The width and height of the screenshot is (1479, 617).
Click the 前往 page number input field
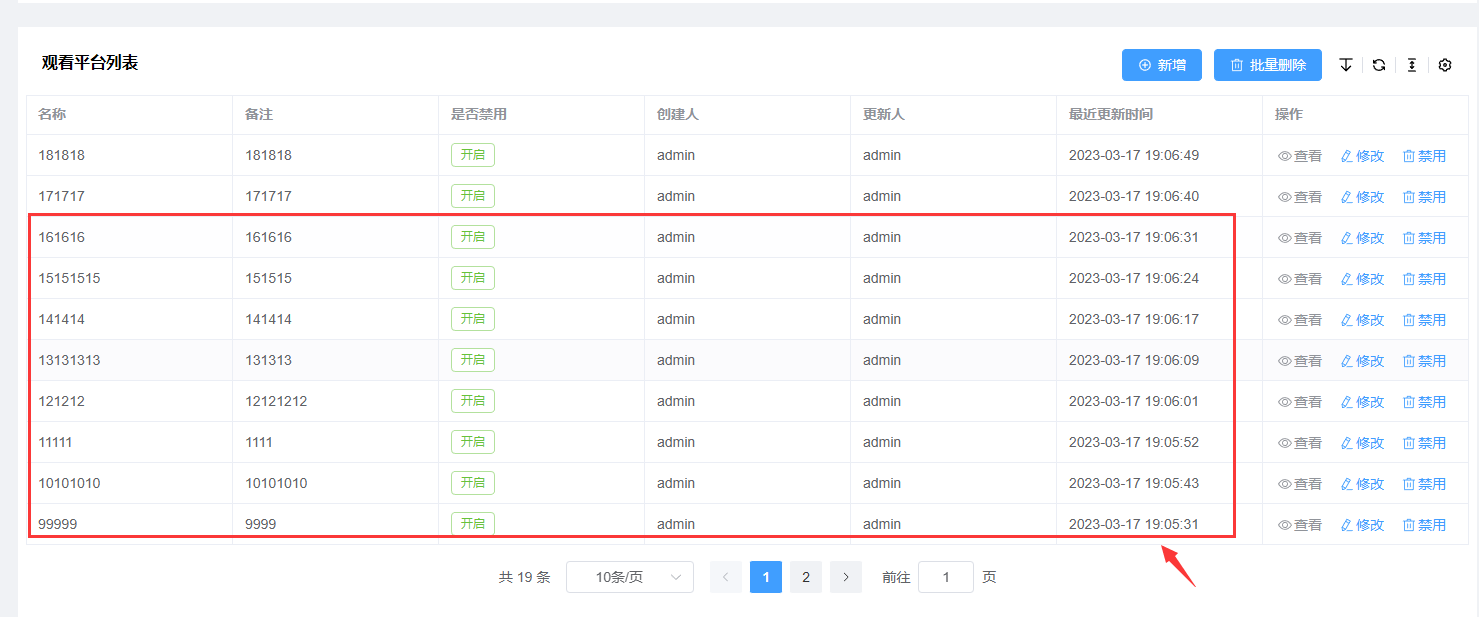pos(945,577)
